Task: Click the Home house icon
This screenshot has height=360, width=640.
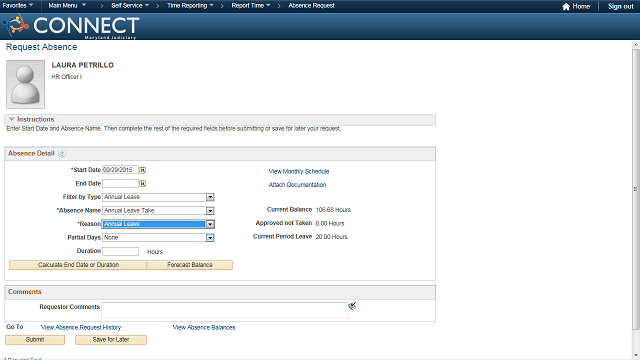Action: [x=566, y=7]
